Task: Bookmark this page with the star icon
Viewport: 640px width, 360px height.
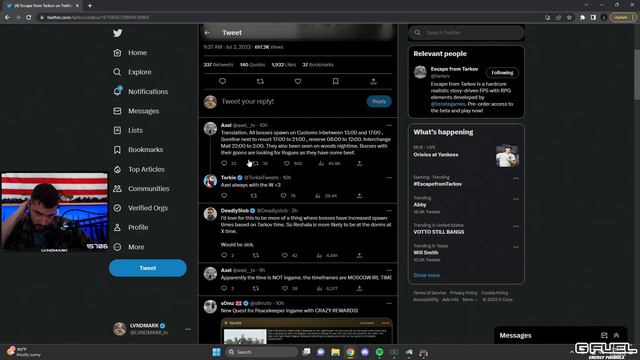Action: pos(569,18)
